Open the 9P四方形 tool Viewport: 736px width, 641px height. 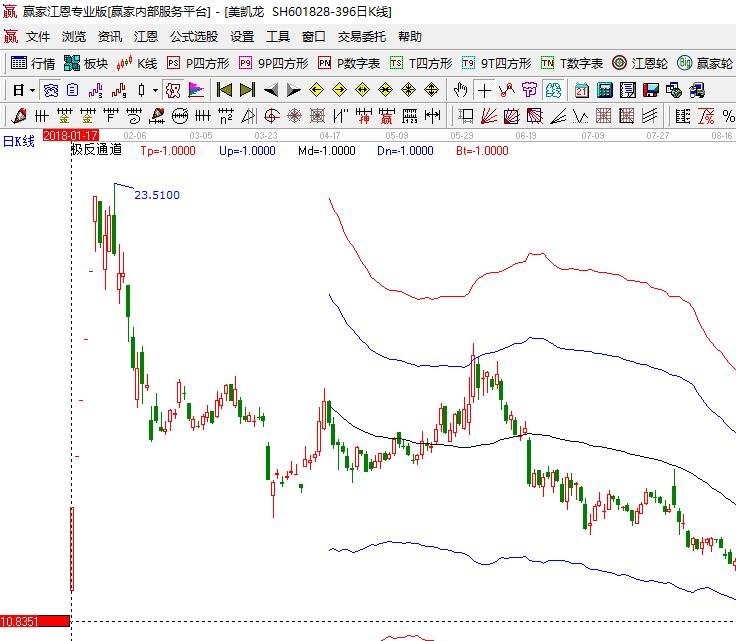pos(274,63)
